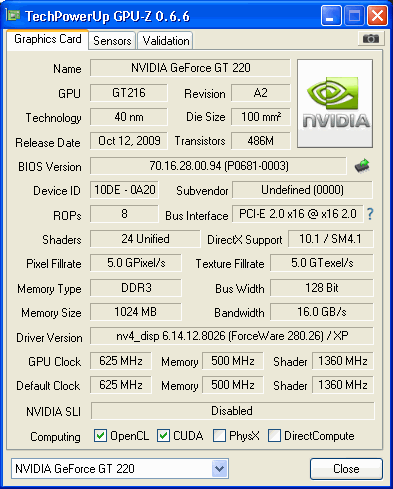
Task: Open the GPU selection dropdown arrow
Action: pos(219,469)
